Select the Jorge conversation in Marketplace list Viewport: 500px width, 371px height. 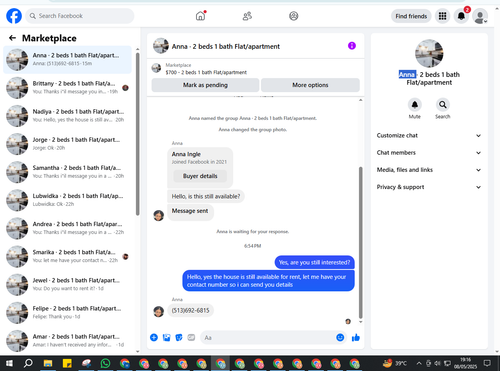pos(68,144)
